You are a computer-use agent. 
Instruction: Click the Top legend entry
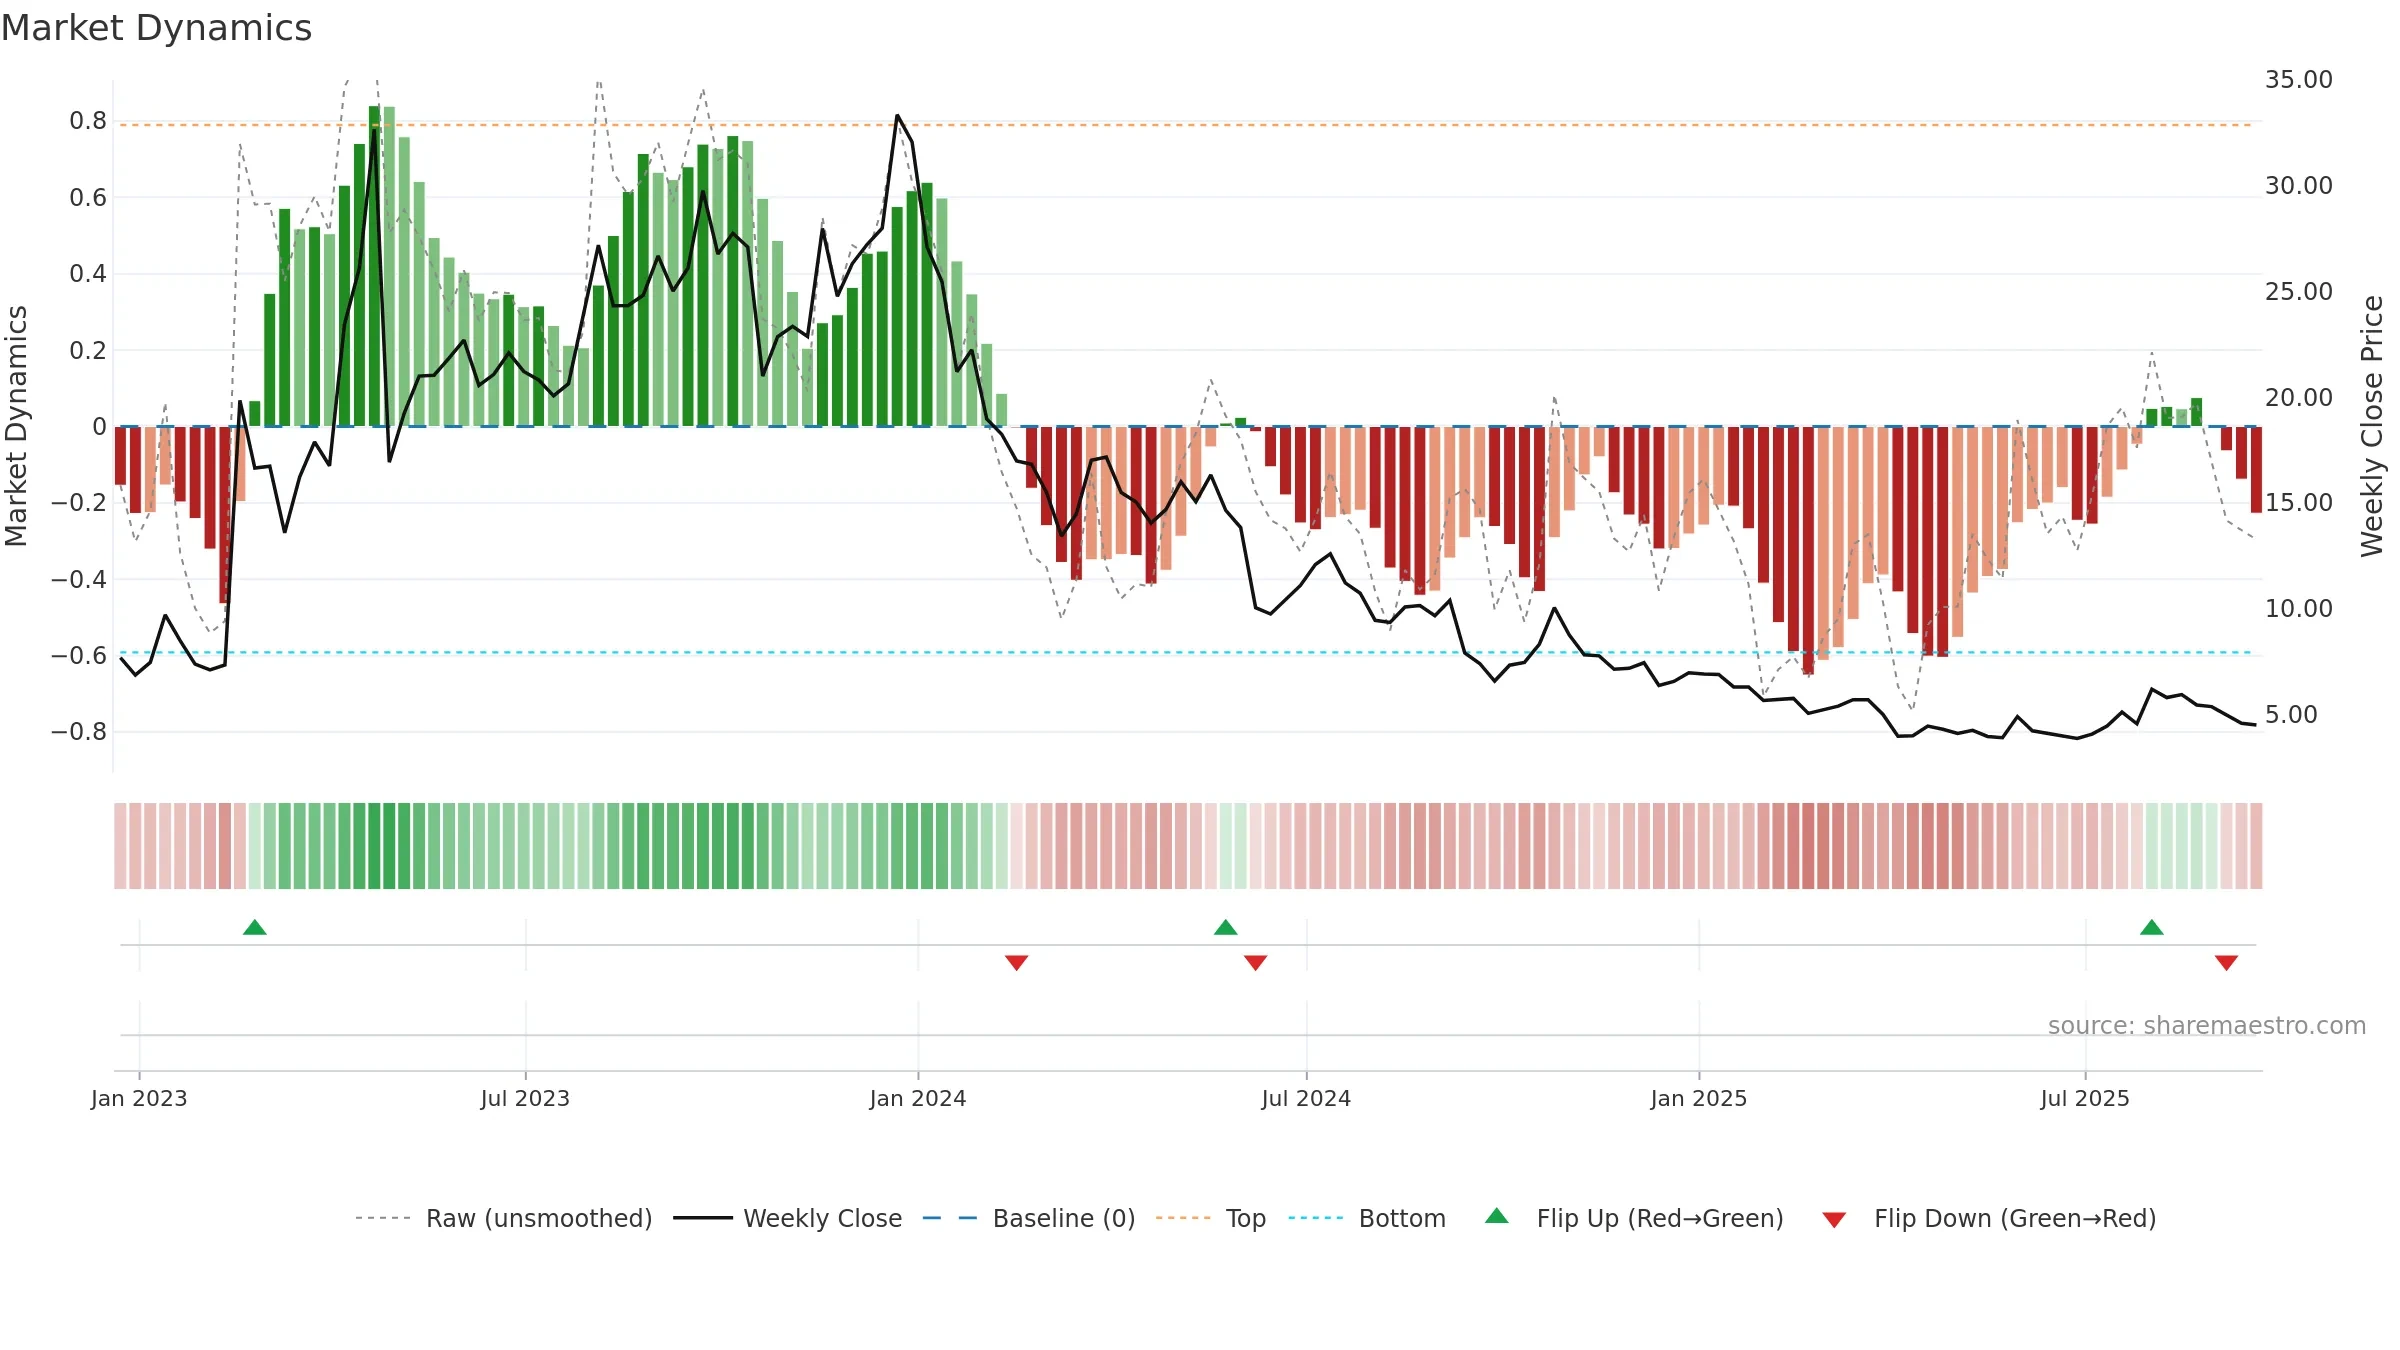(1210, 1218)
